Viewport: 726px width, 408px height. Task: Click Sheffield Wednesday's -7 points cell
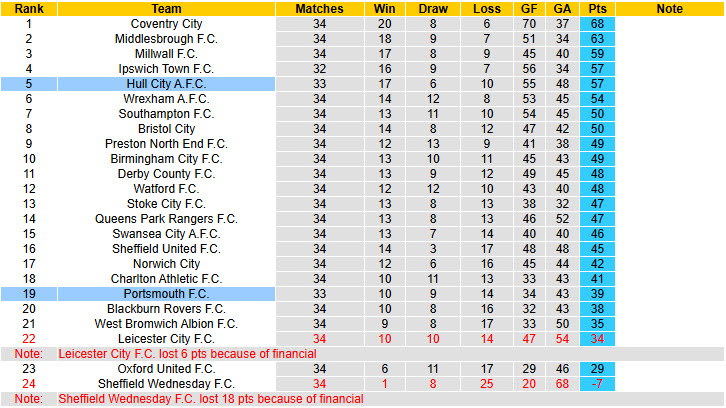(x=598, y=384)
